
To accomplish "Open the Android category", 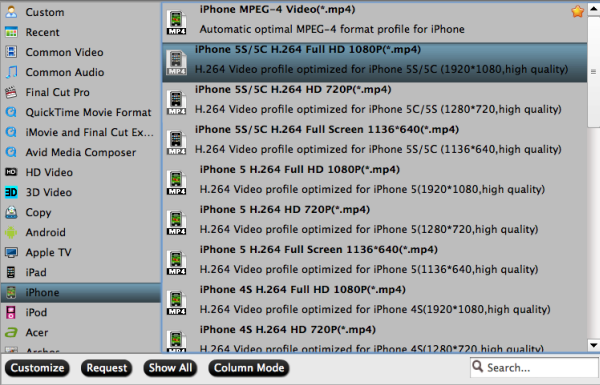I will (81, 232).
